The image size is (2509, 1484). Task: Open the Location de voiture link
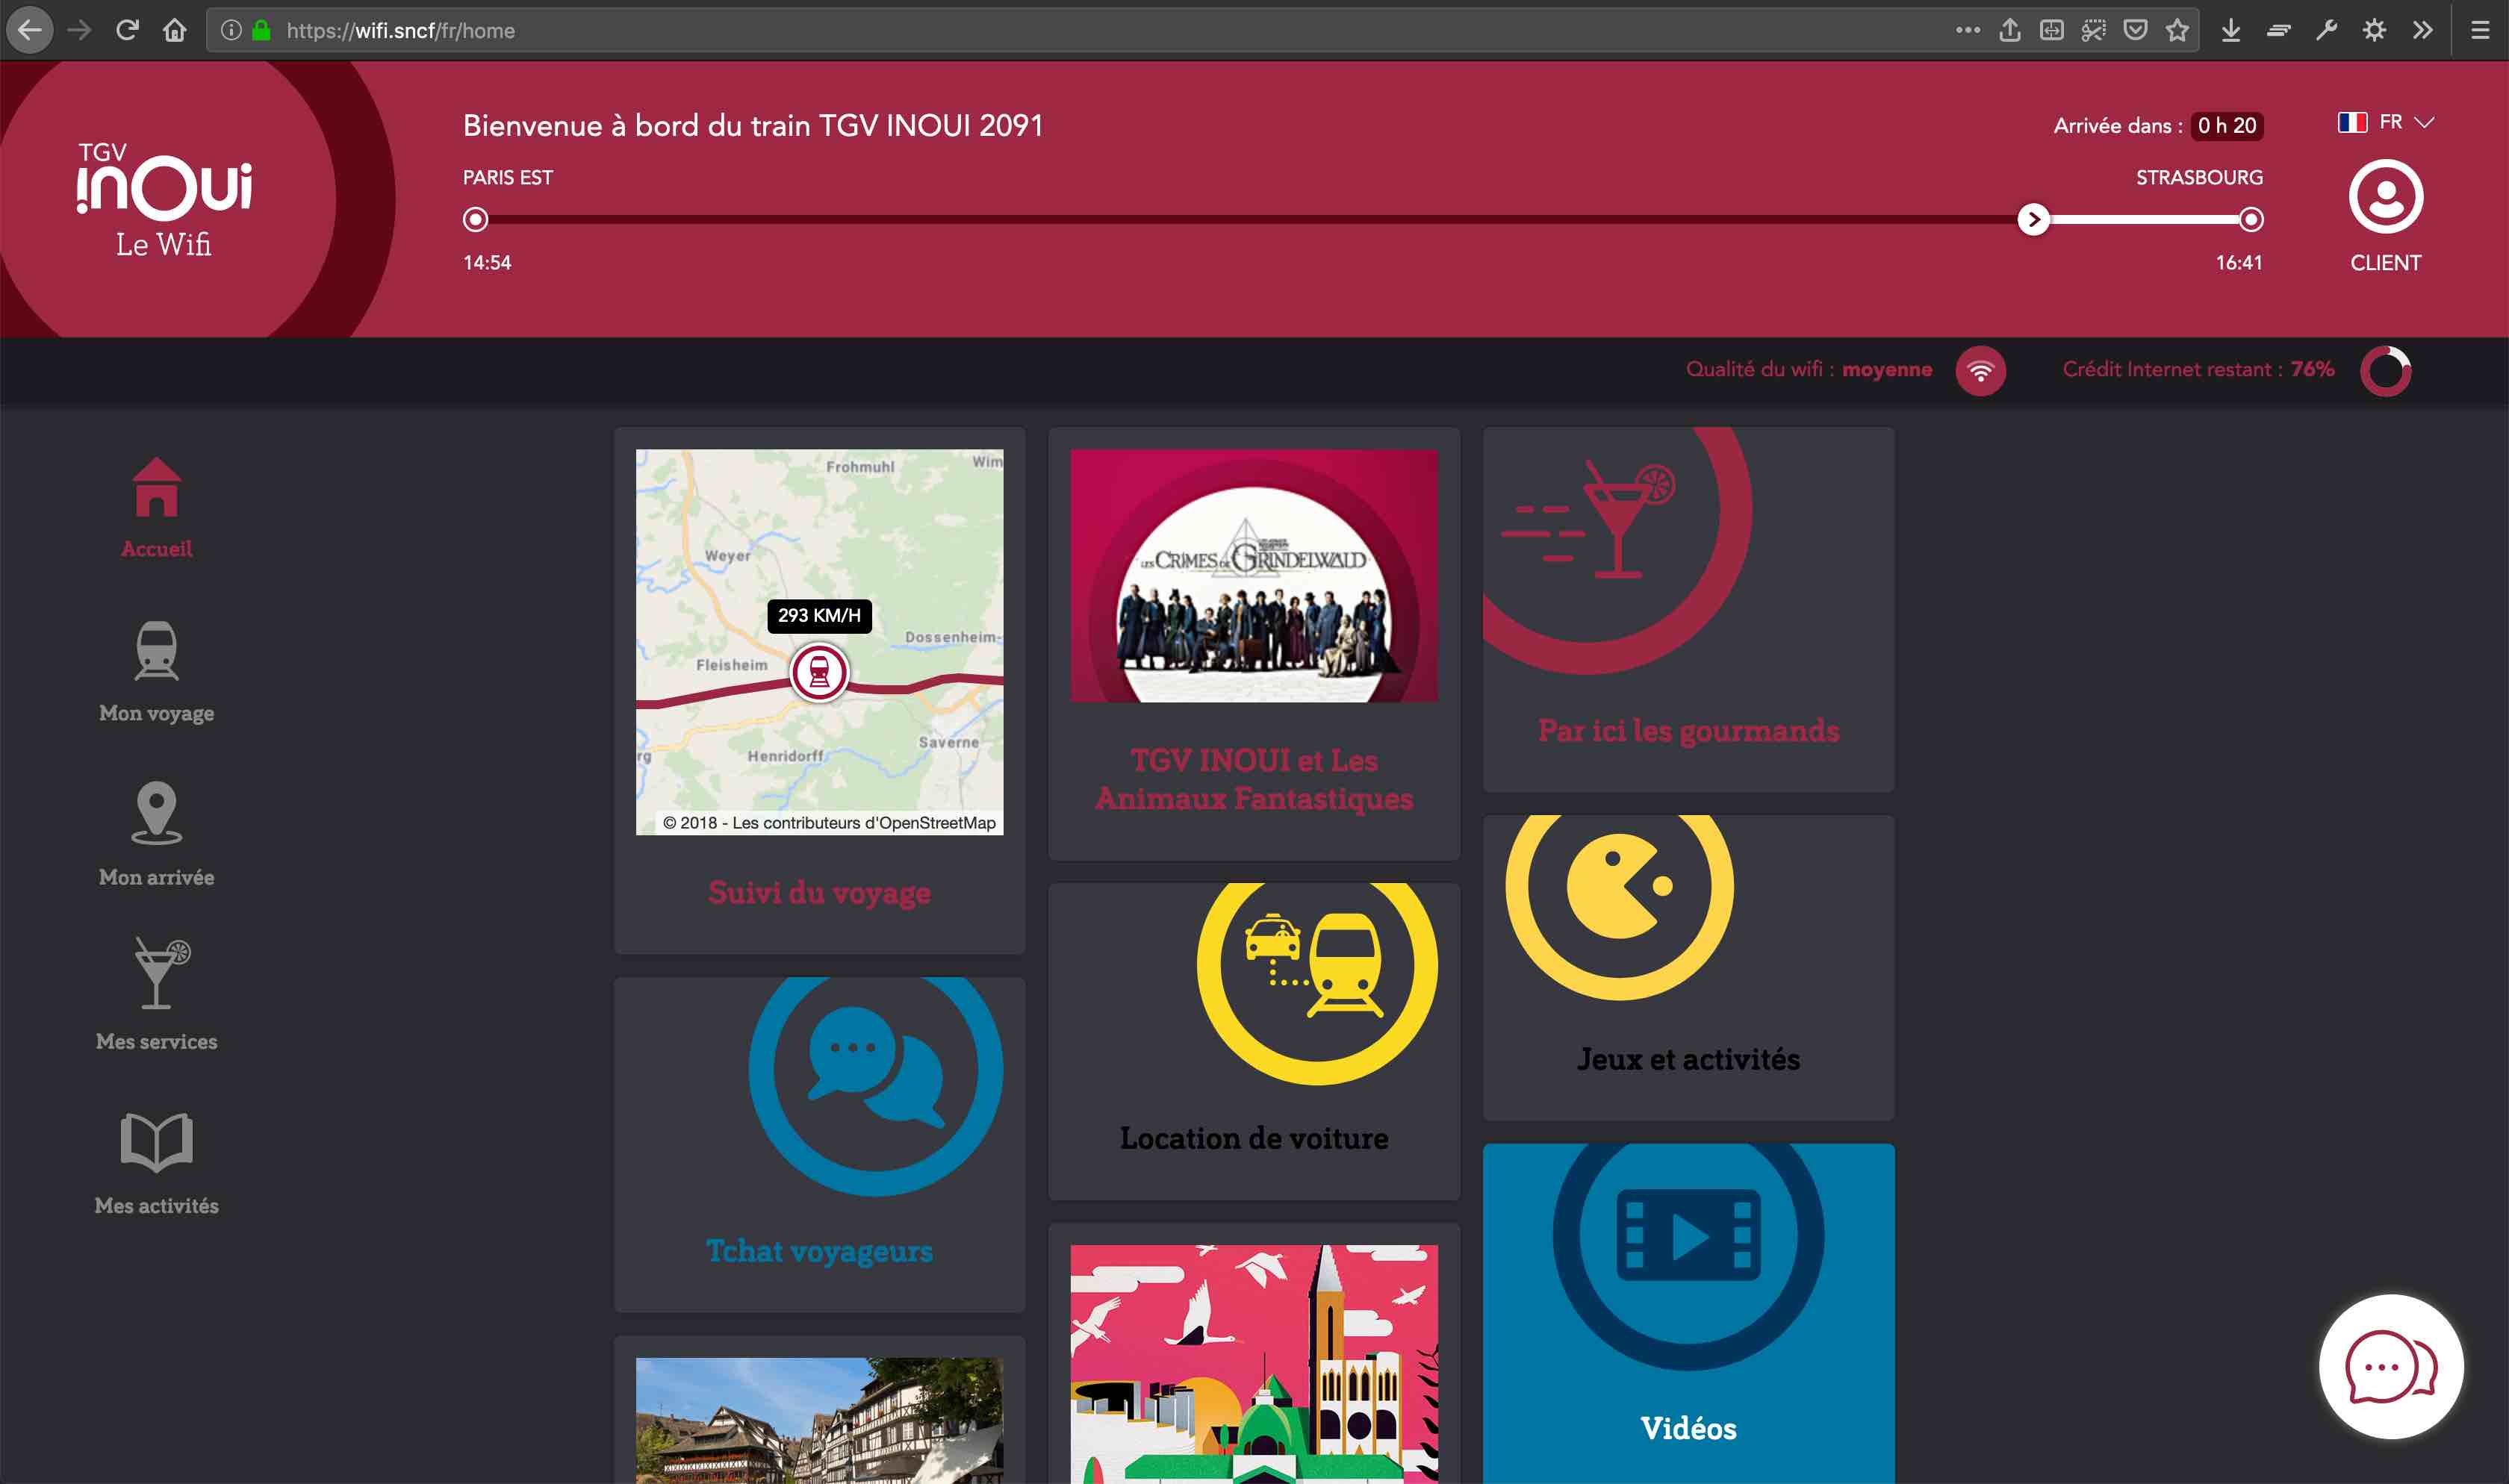tap(1254, 1138)
